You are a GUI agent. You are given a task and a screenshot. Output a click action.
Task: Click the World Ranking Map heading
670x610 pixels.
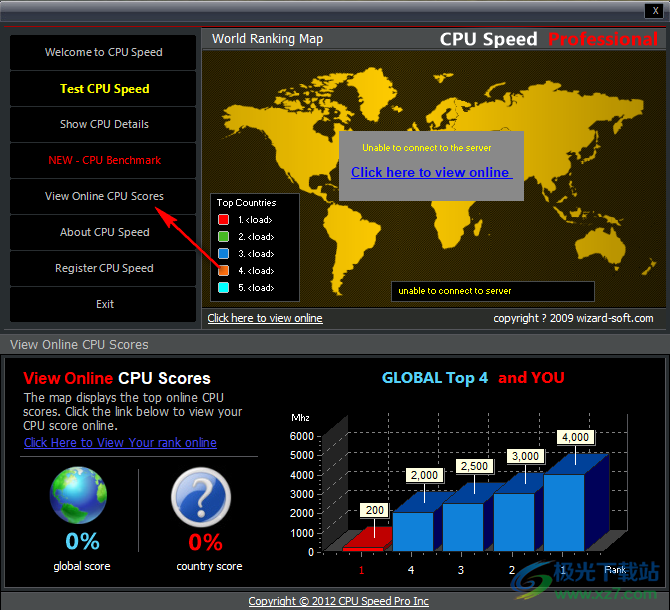tap(267, 39)
